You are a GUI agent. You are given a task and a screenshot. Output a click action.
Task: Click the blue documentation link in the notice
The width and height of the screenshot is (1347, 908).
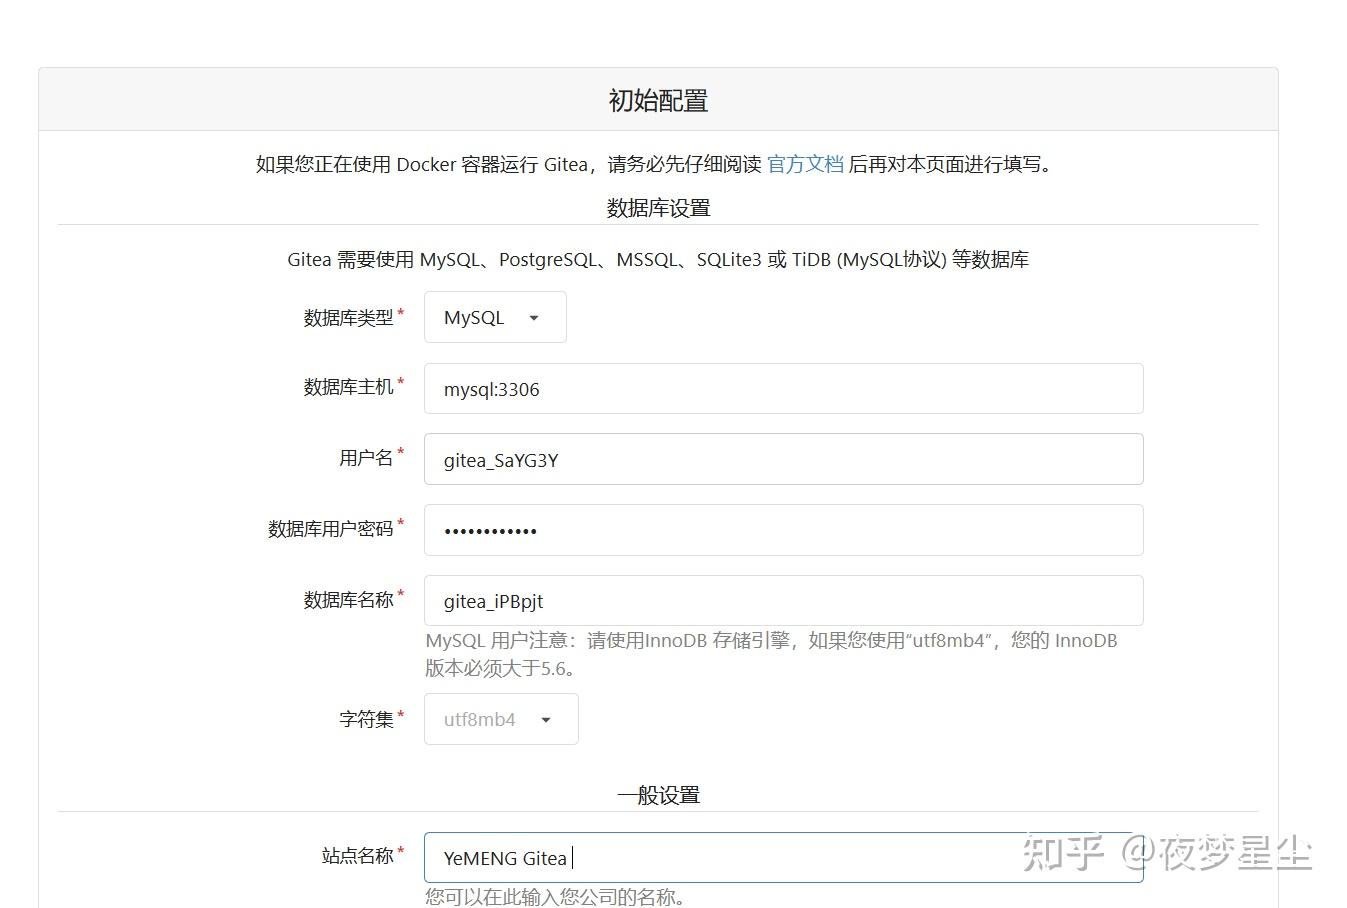pos(805,164)
